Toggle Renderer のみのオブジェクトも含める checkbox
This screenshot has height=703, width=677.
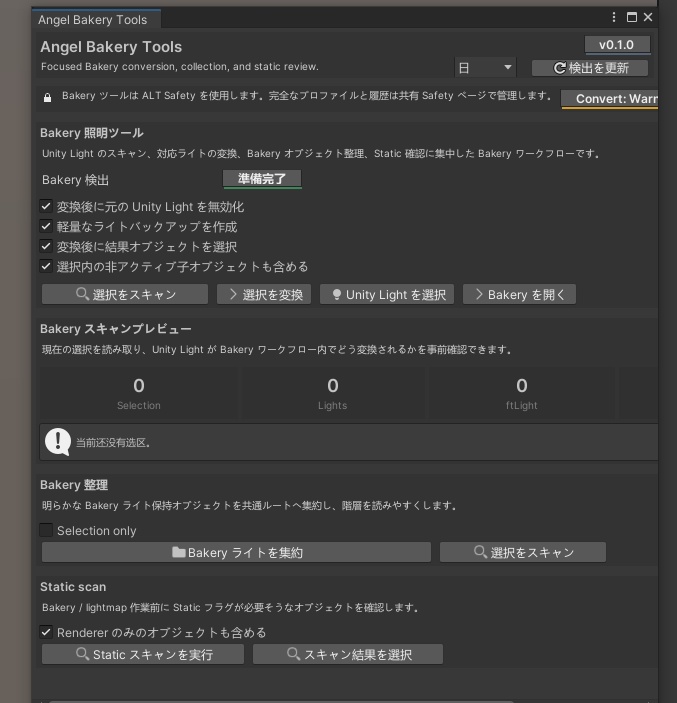(46, 632)
